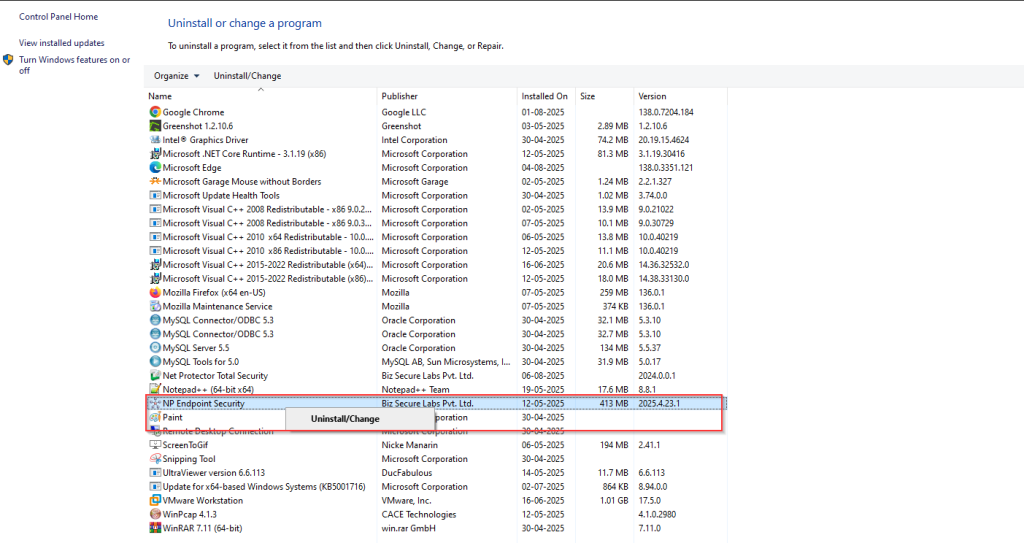Sort programs by Installed On column

(544, 96)
